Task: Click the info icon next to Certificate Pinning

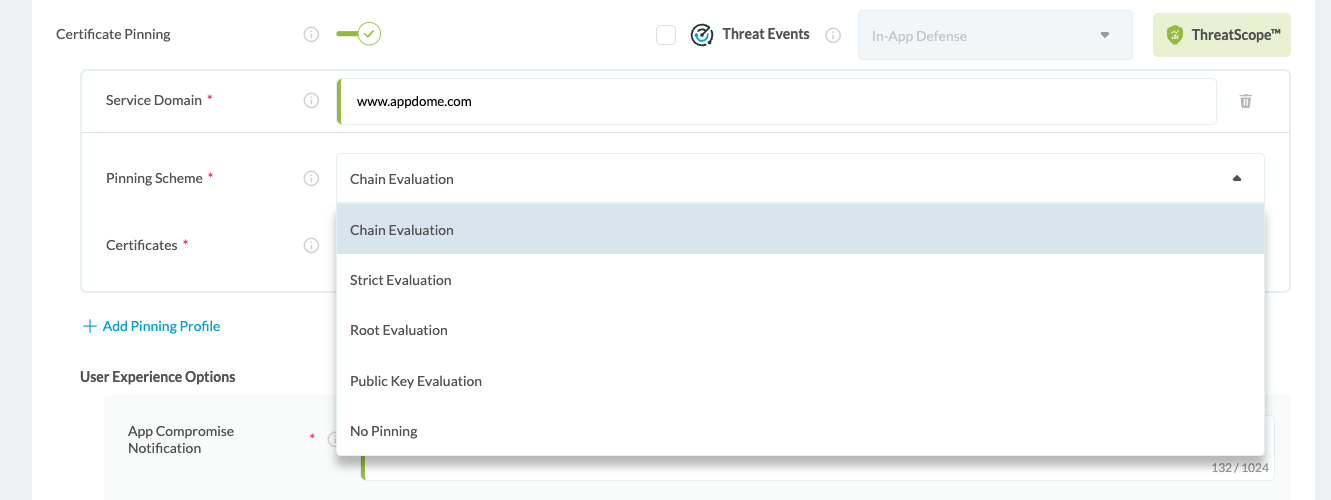Action: point(311,34)
